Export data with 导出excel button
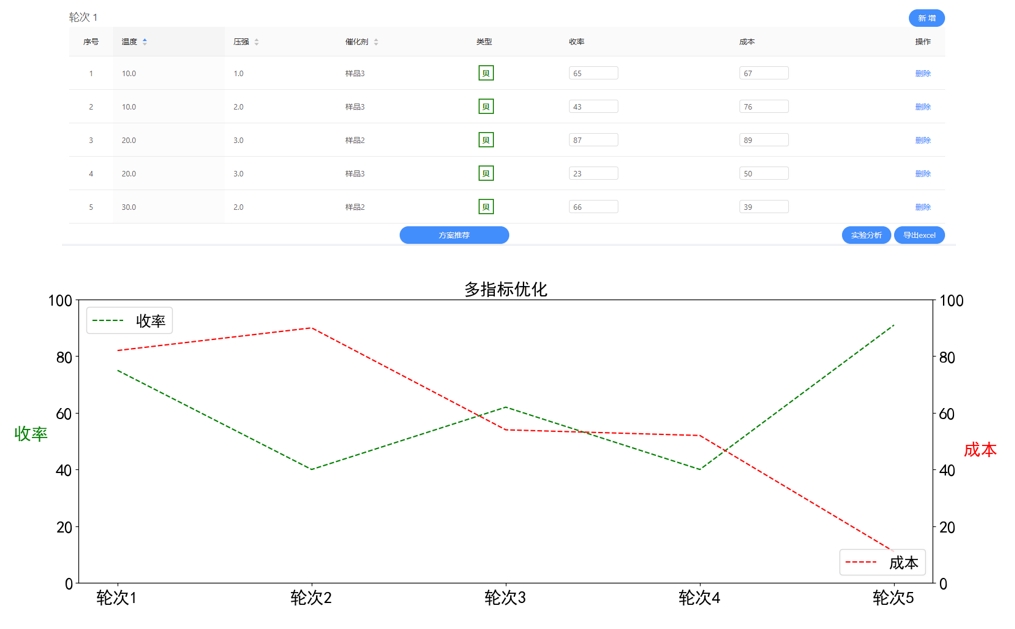This screenshot has width=1015, height=629. click(919, 236)
